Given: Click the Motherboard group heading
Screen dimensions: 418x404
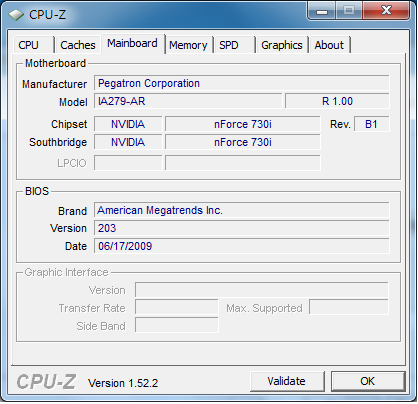Looking at the screenshot, I should pyautogui.click(x=55, y=63).
